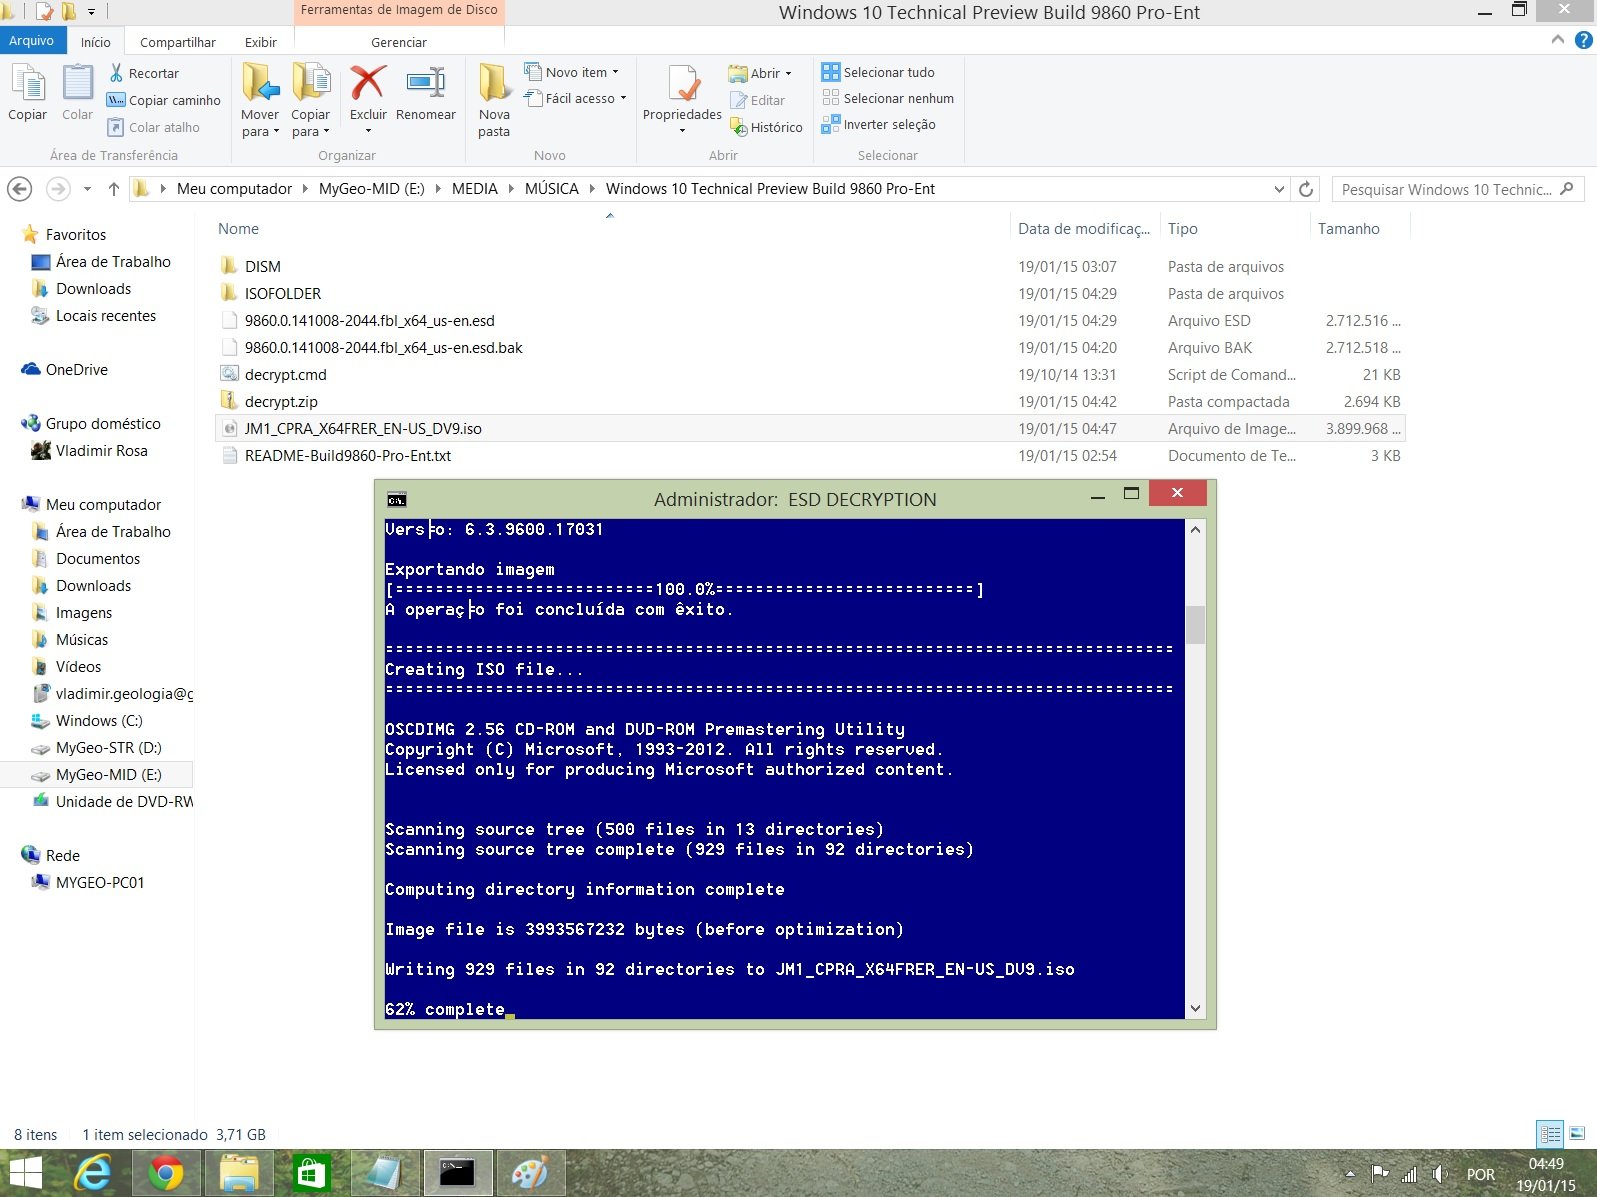
Task: Click the POR language indicator
Action: coord(1481,1174)
